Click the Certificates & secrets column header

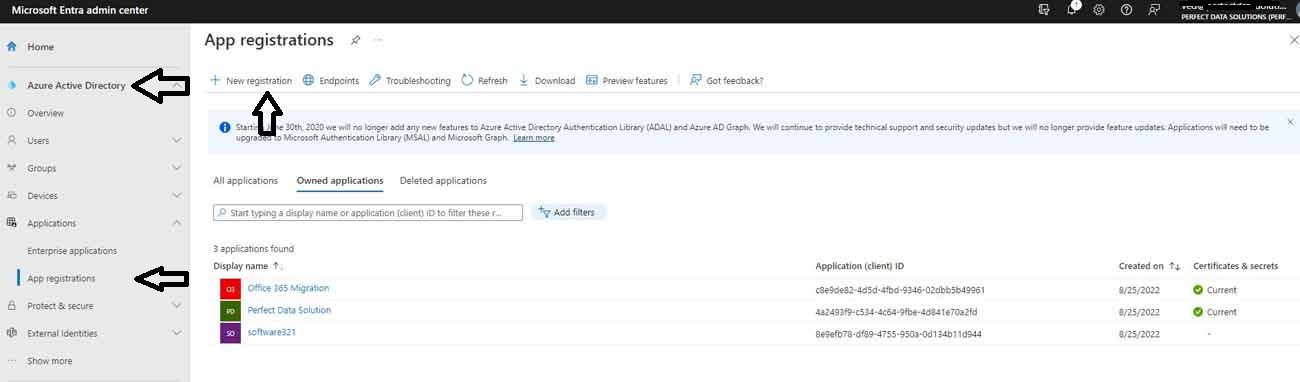click(1236, 266)
